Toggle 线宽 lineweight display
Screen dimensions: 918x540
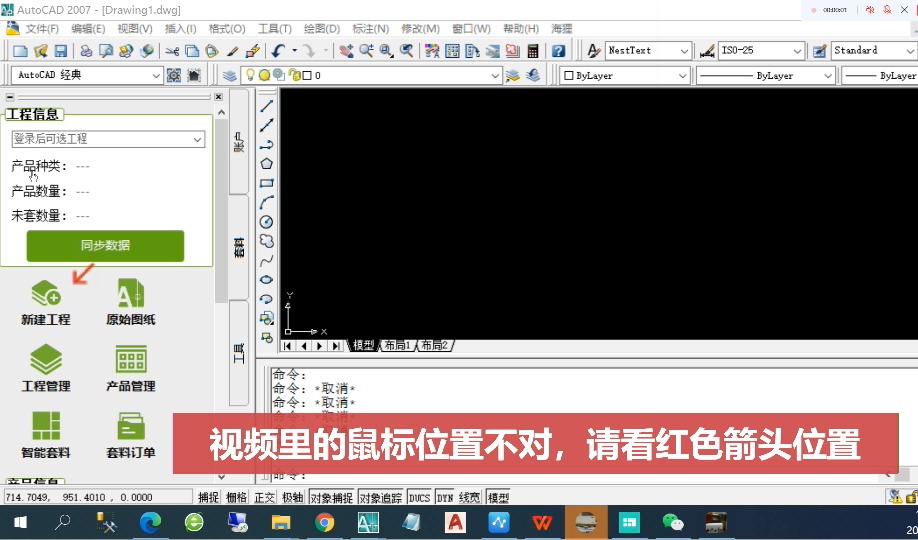tap(470, 497)
